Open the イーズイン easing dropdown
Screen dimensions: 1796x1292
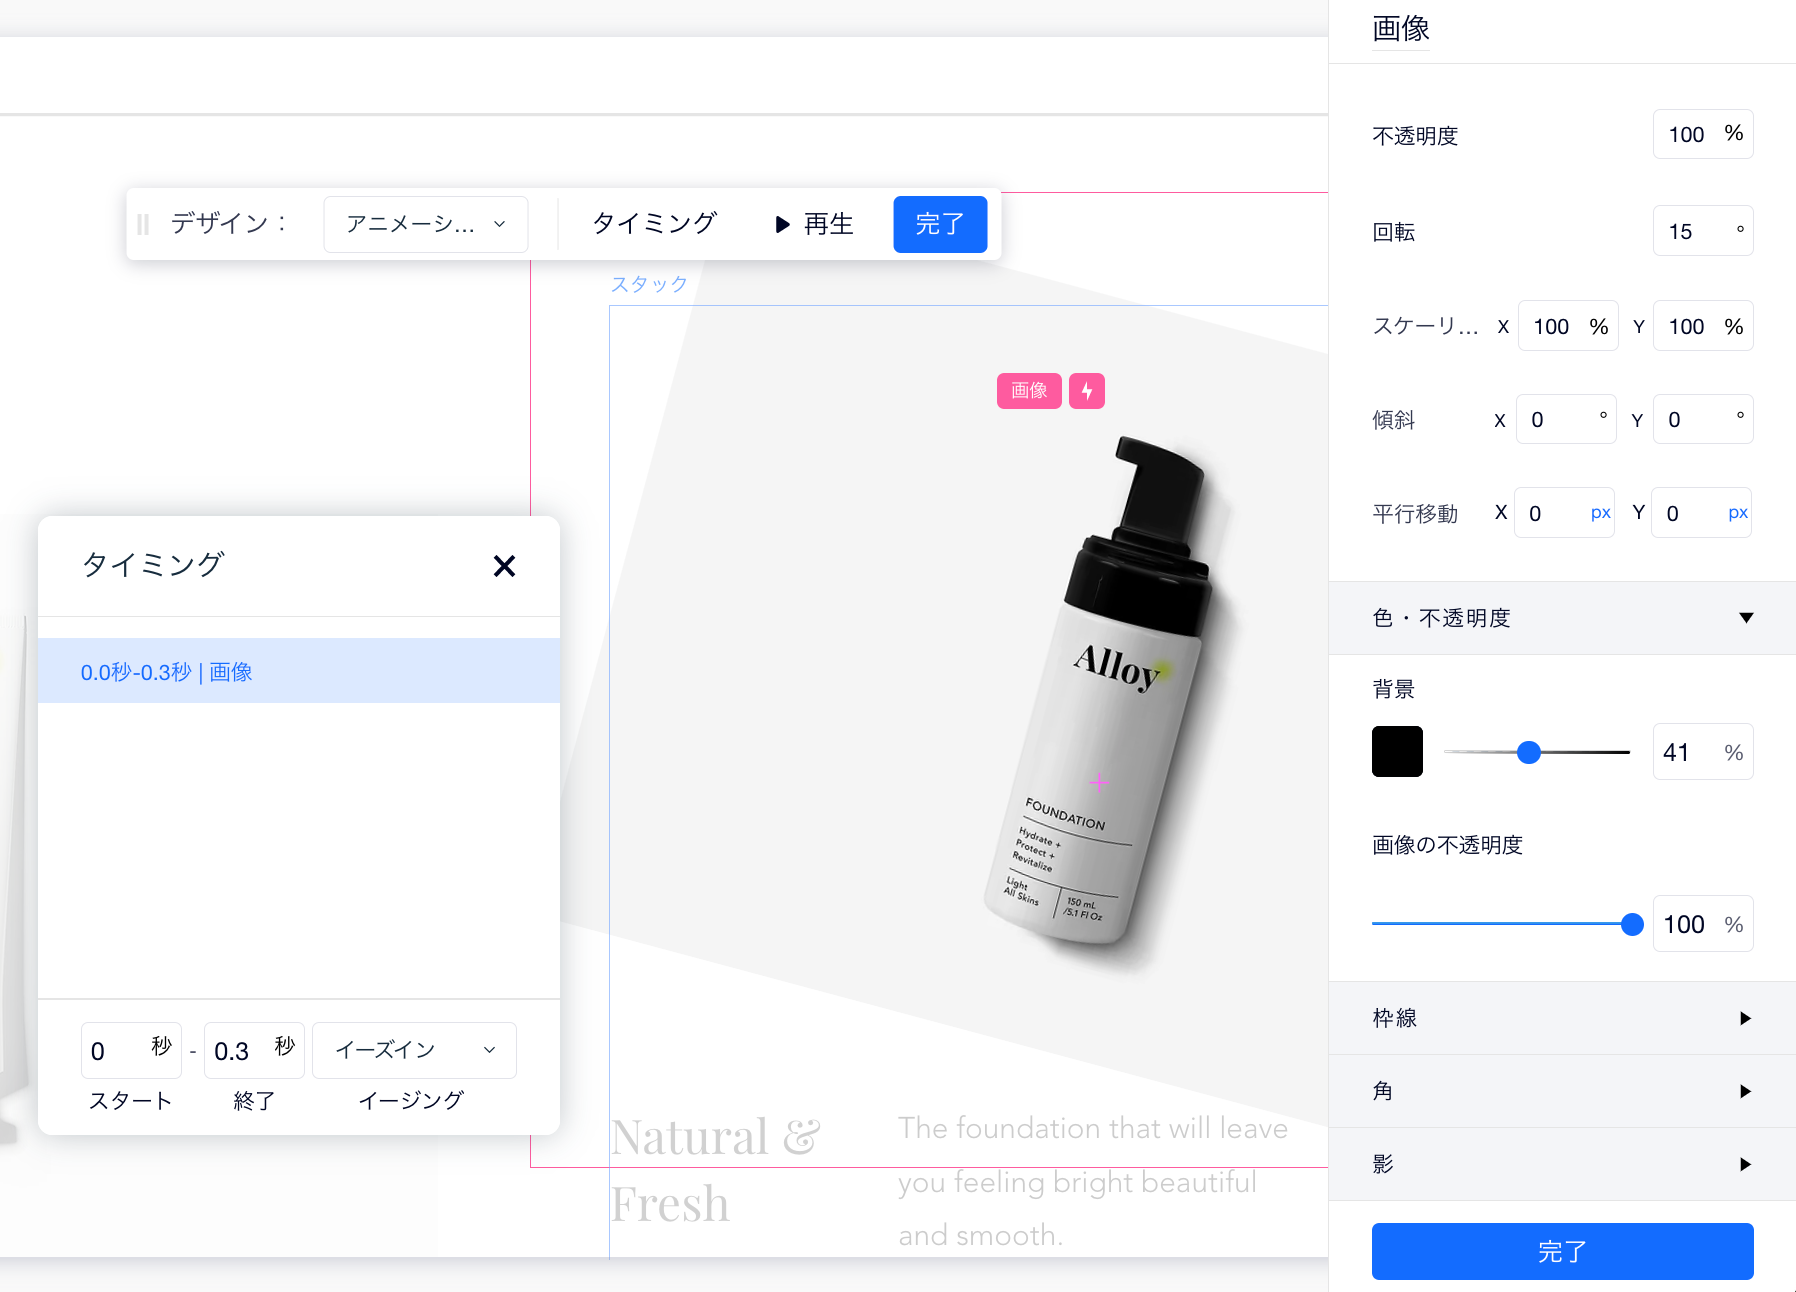pyautogui.click(x=414, y=1050)
